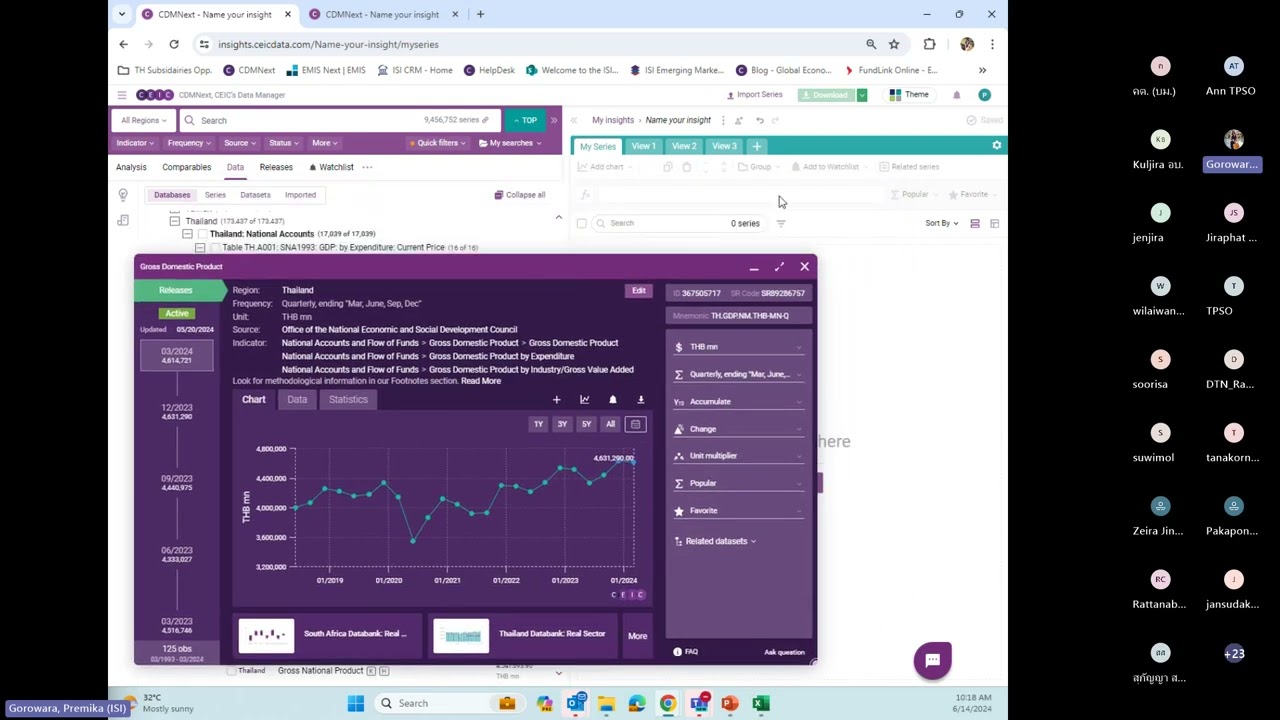Open user profile avatar P
The image size is (1280, 720).
pos(984,95)
